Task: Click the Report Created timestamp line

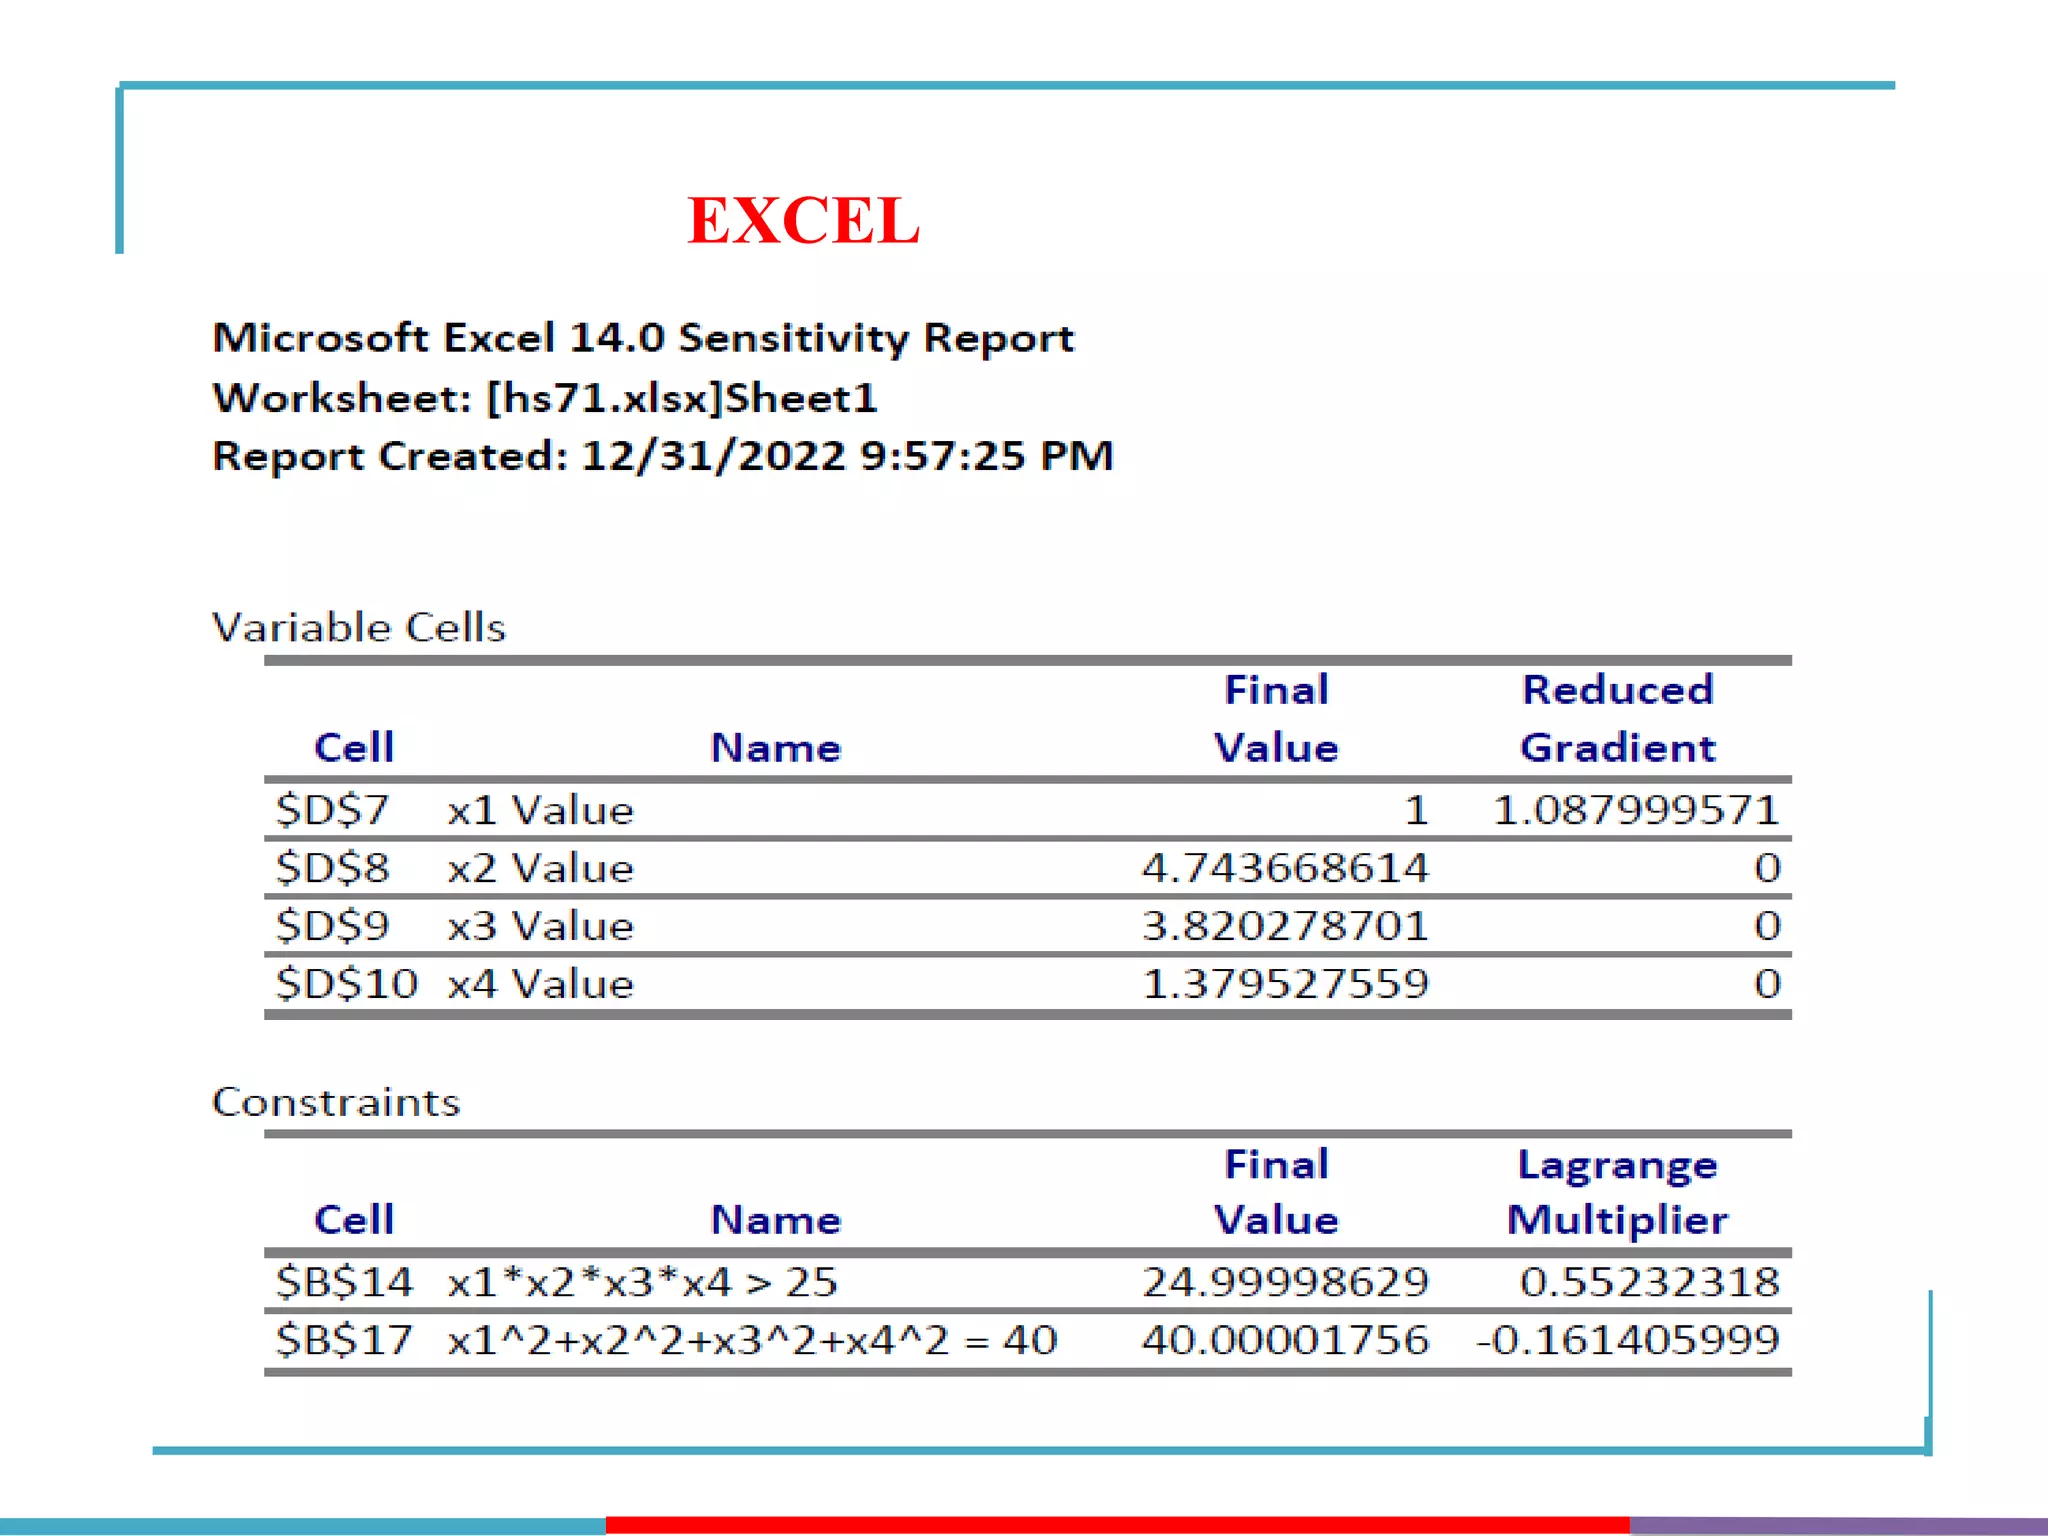Action: coord(662,456)
